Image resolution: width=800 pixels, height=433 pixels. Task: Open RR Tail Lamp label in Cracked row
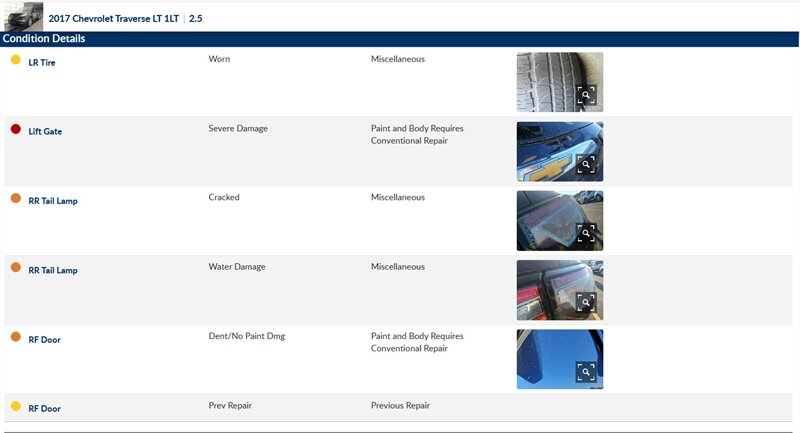pos(53,201)
